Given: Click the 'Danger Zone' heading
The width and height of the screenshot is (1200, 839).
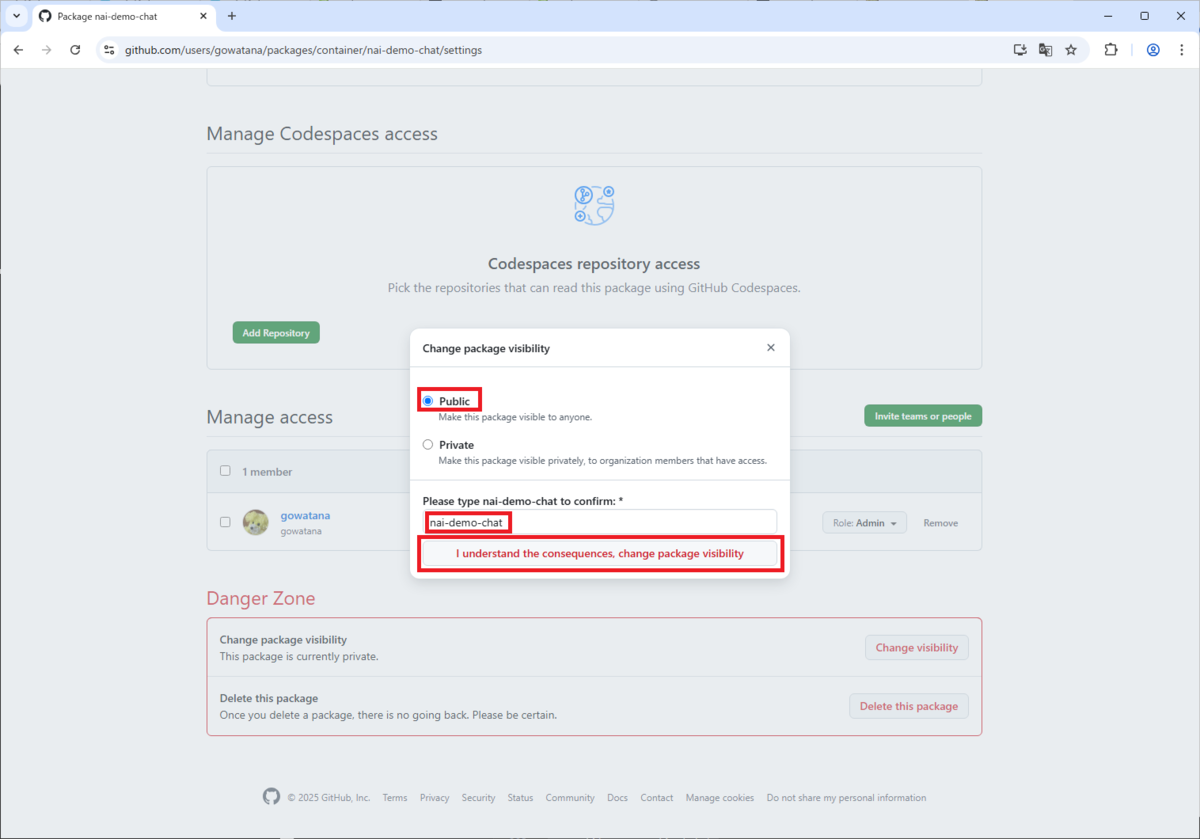Looking at the screenshot, I should coord(261,598).
